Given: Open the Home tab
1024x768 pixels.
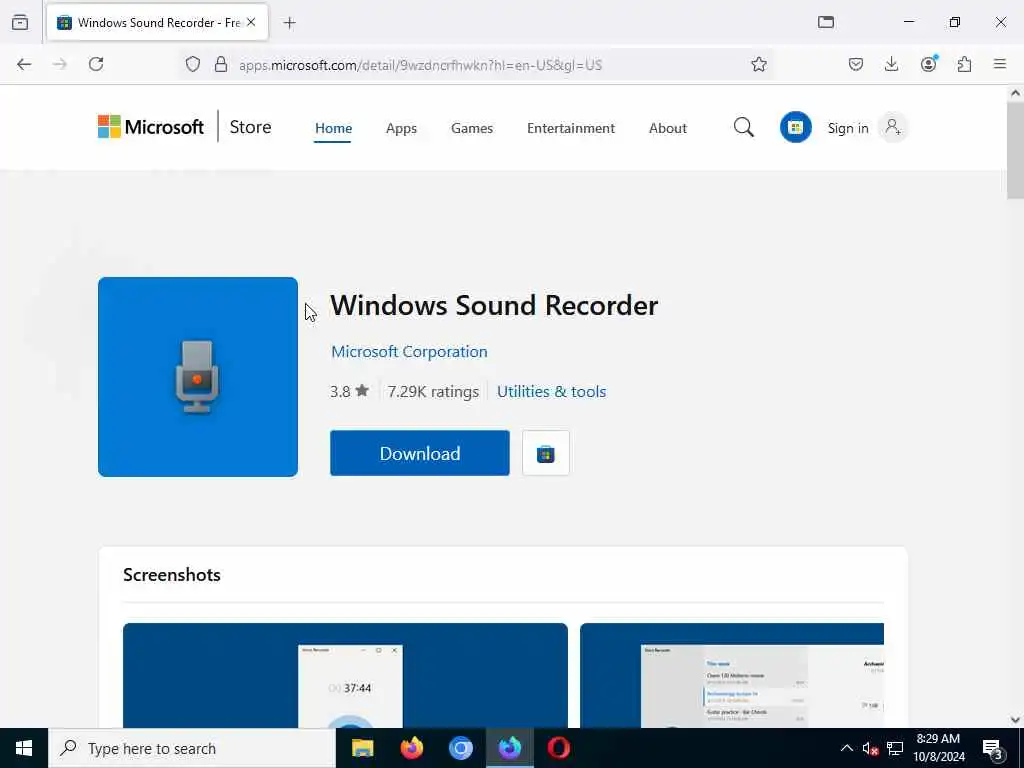Looking at the screenshot, I should click(333, 128).
